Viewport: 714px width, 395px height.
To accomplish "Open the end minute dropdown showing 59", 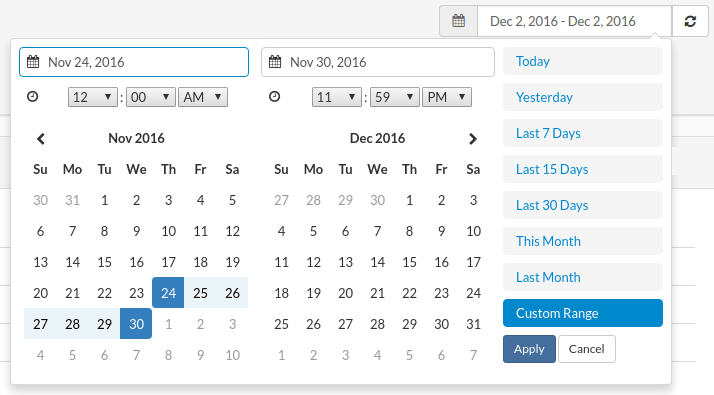I will (394, 97).
